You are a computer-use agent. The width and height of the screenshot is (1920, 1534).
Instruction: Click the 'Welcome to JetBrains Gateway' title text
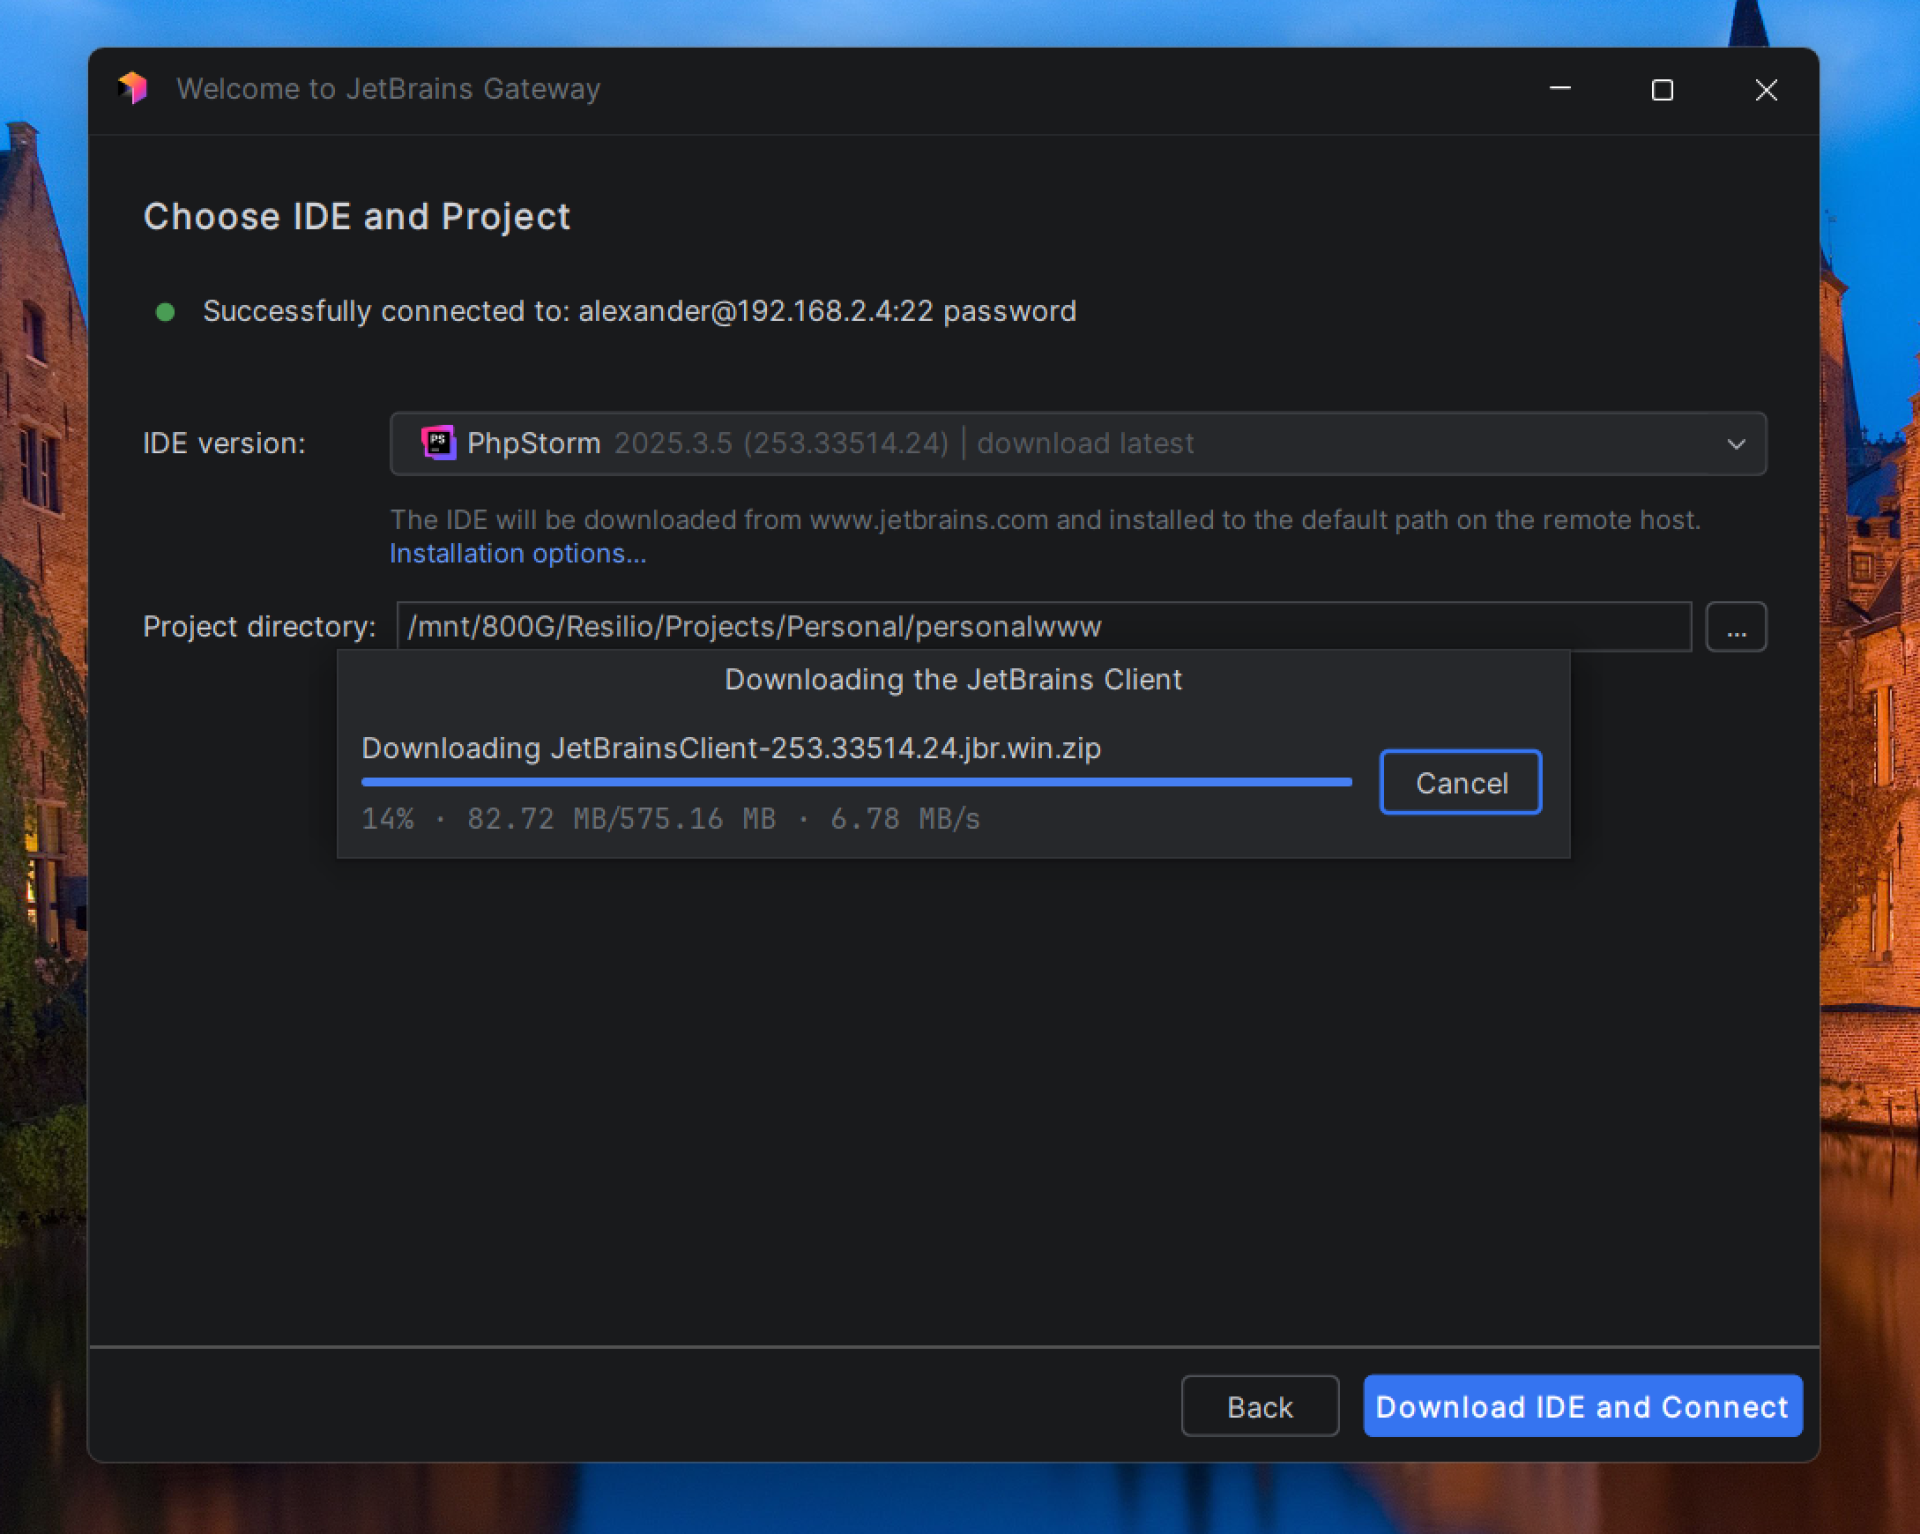389,89
